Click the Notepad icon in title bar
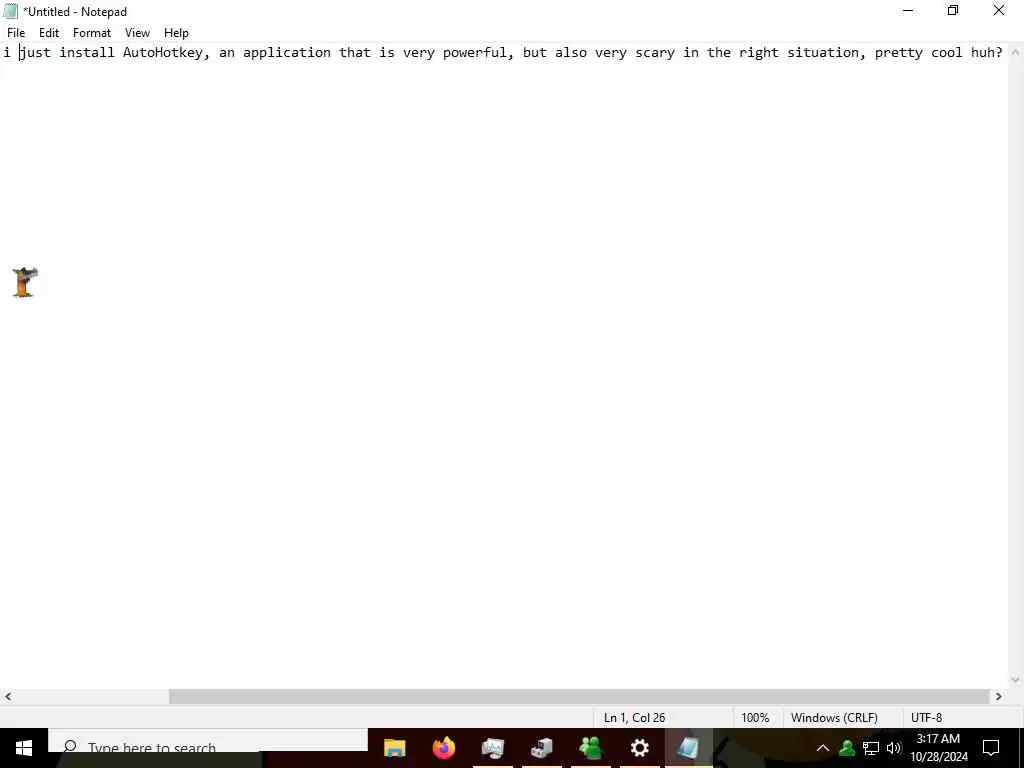1024x768 pixels. (x=10, y=11)
